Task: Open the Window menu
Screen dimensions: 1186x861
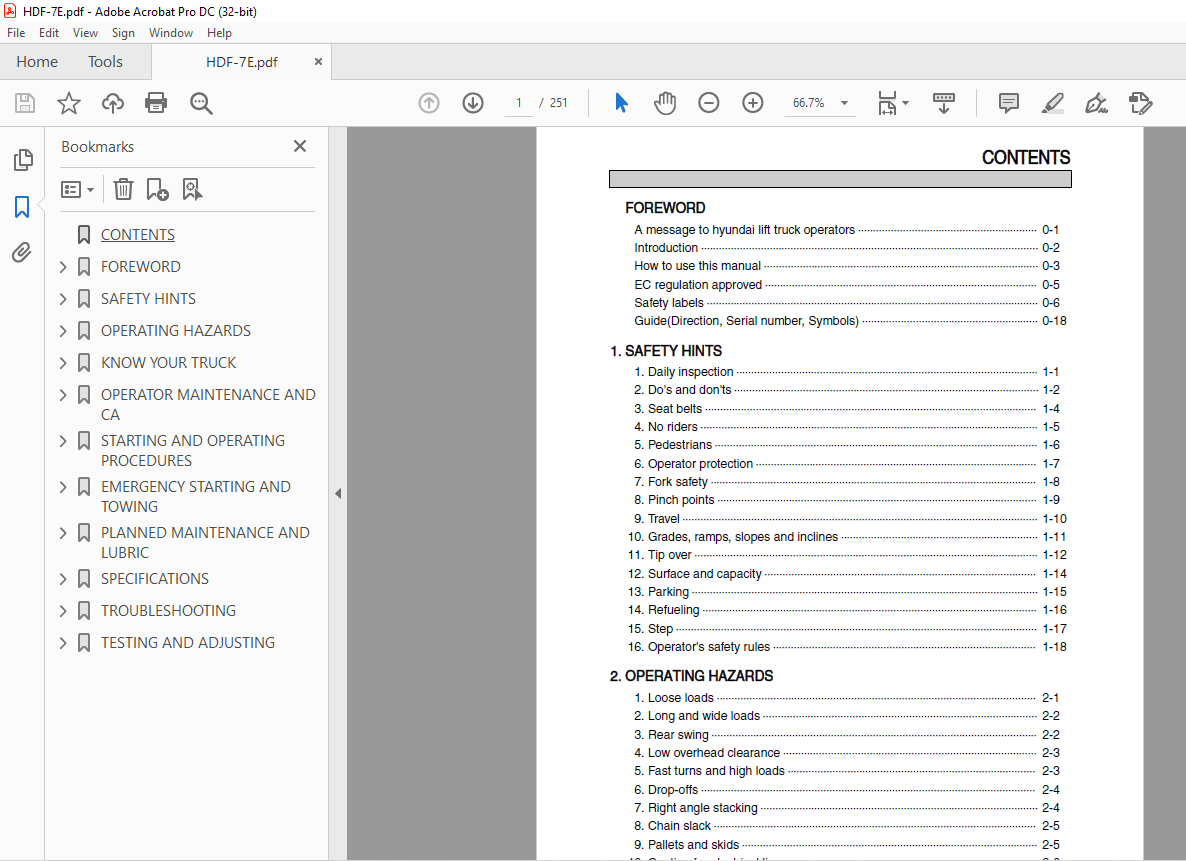Action: click(x=171, y=33)
